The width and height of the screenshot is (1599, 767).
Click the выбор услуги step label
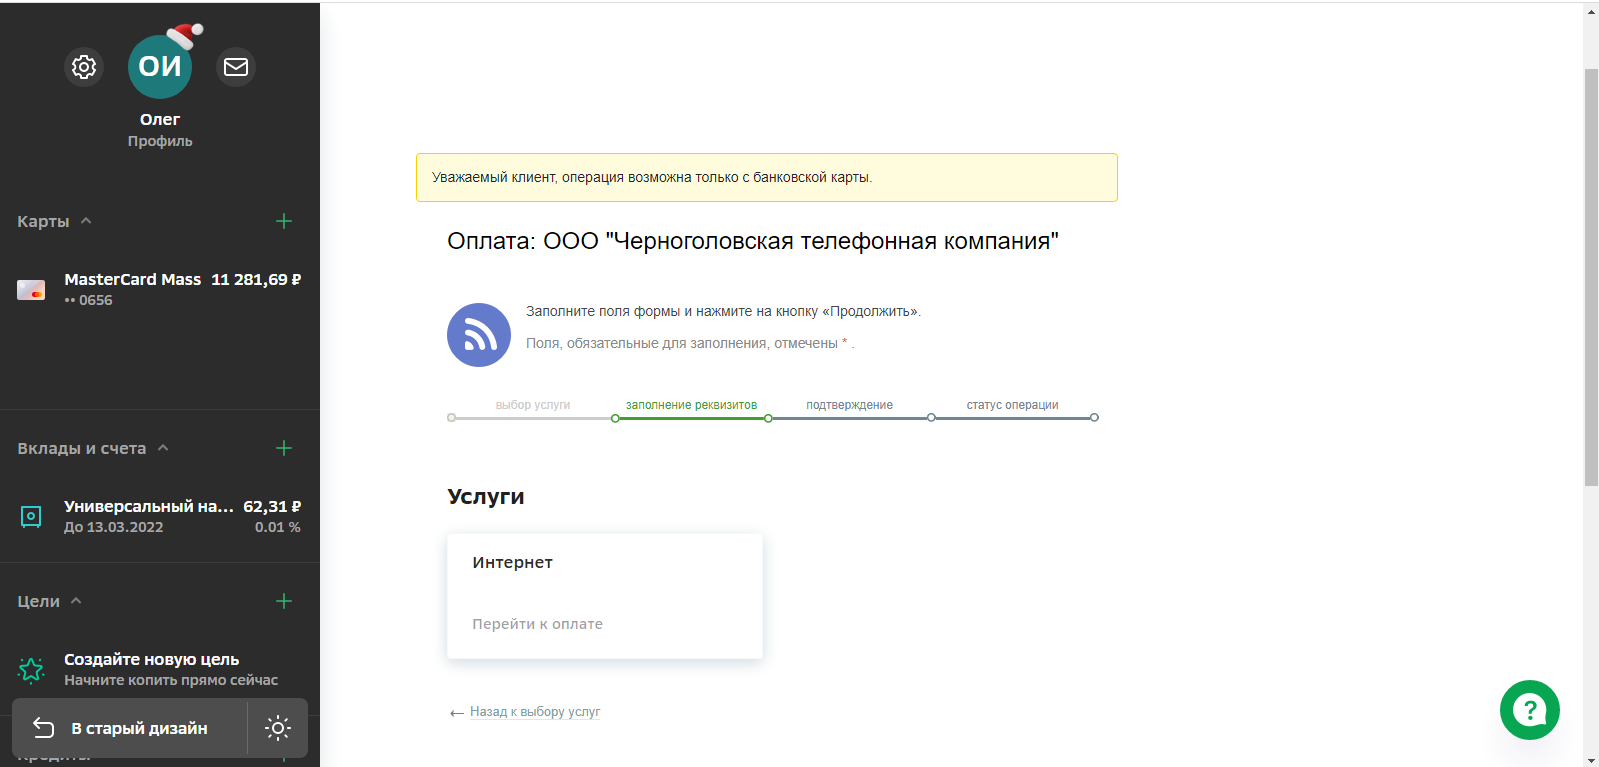[x=533, y=405]
